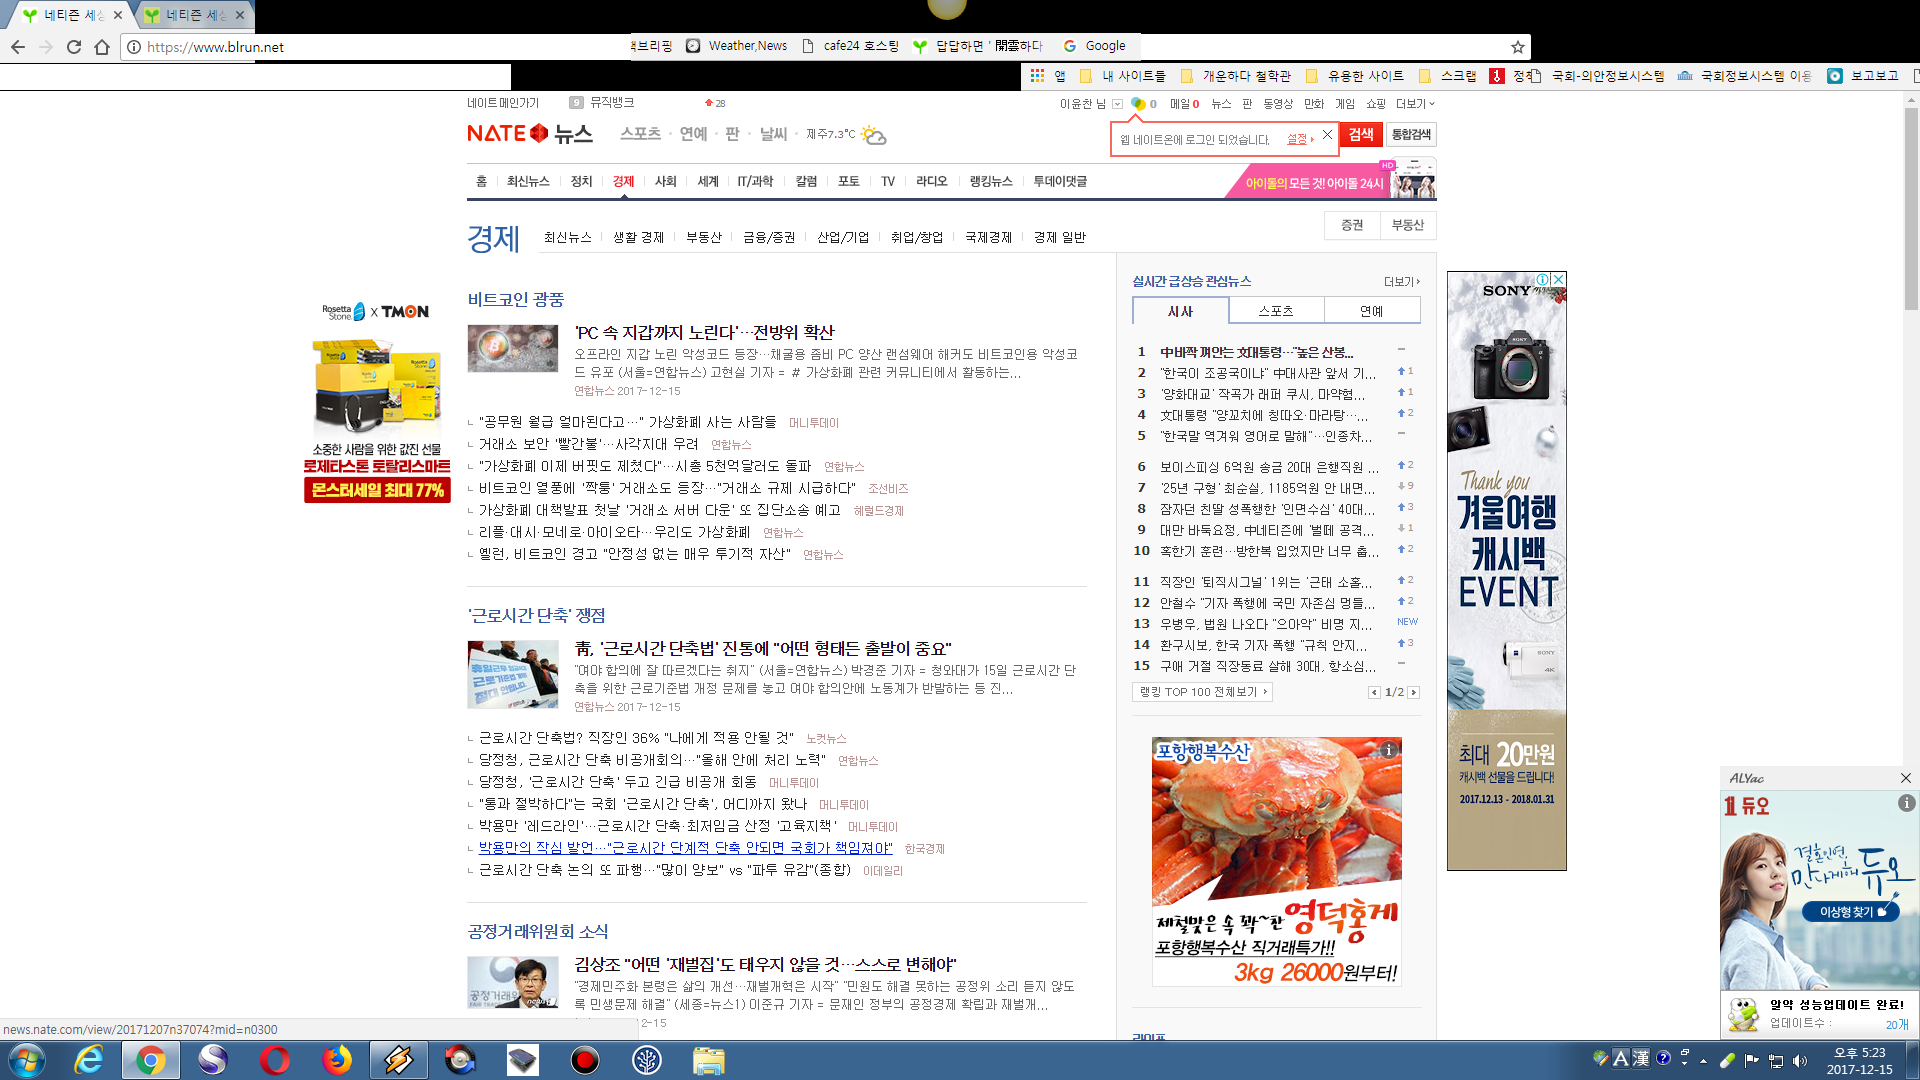Close the ALYac popup window
Screen dimensions: 1920x1080
tap(1905, 778)
